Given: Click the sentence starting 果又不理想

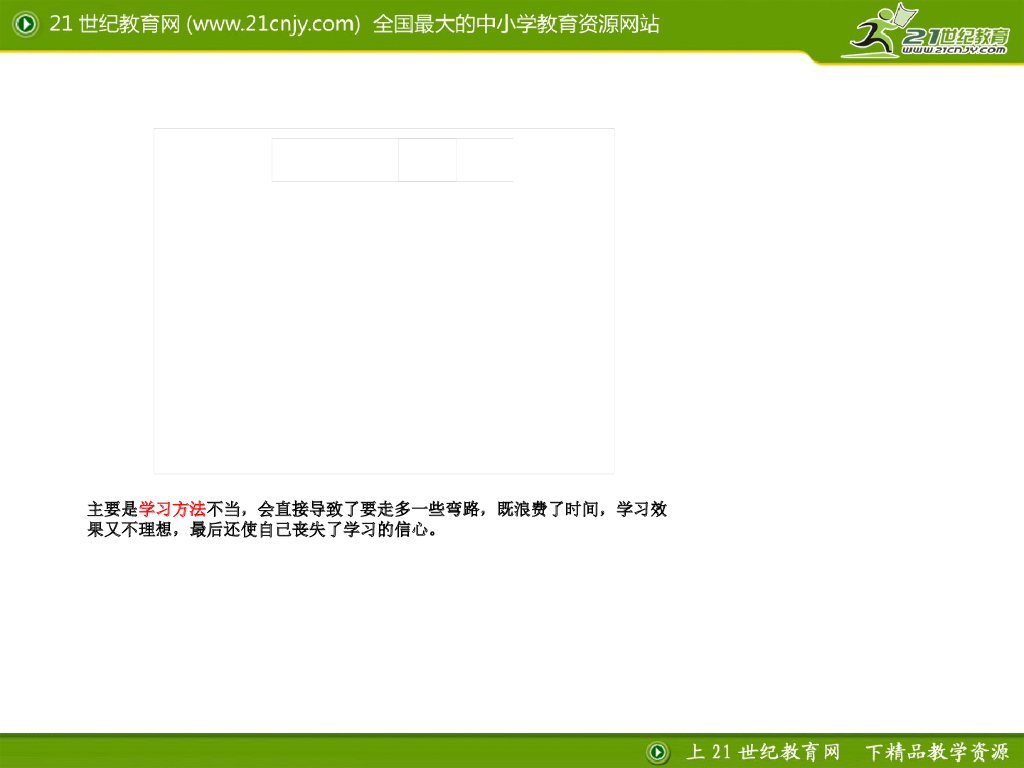Looking at the screenshot, I should pyautogui.click(x=262, y=530).
